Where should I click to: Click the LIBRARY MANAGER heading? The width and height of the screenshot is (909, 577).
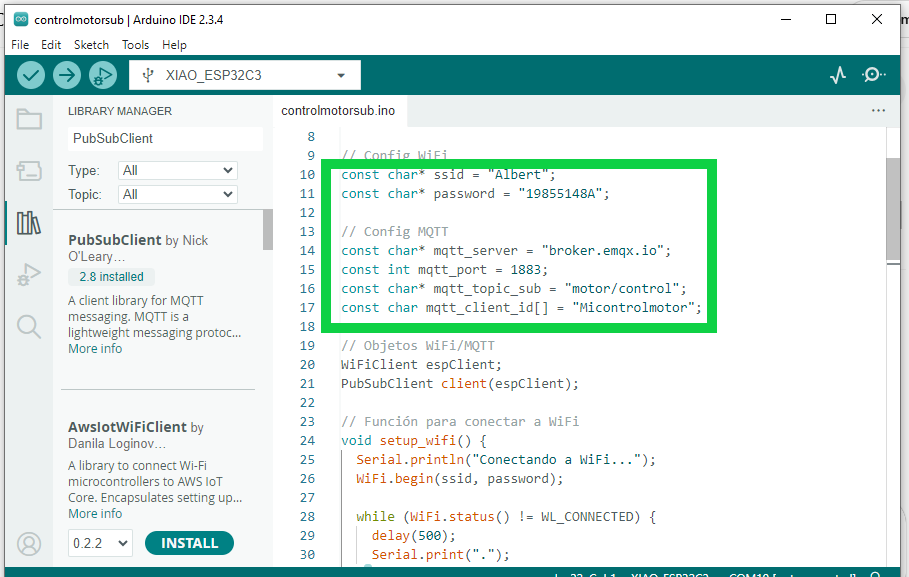(120, 111)
